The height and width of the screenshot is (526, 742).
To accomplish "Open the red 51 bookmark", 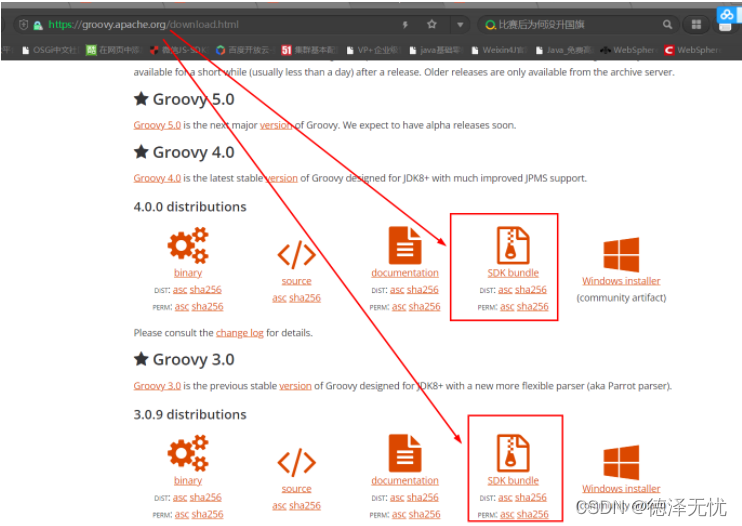I will pos(309,50).
